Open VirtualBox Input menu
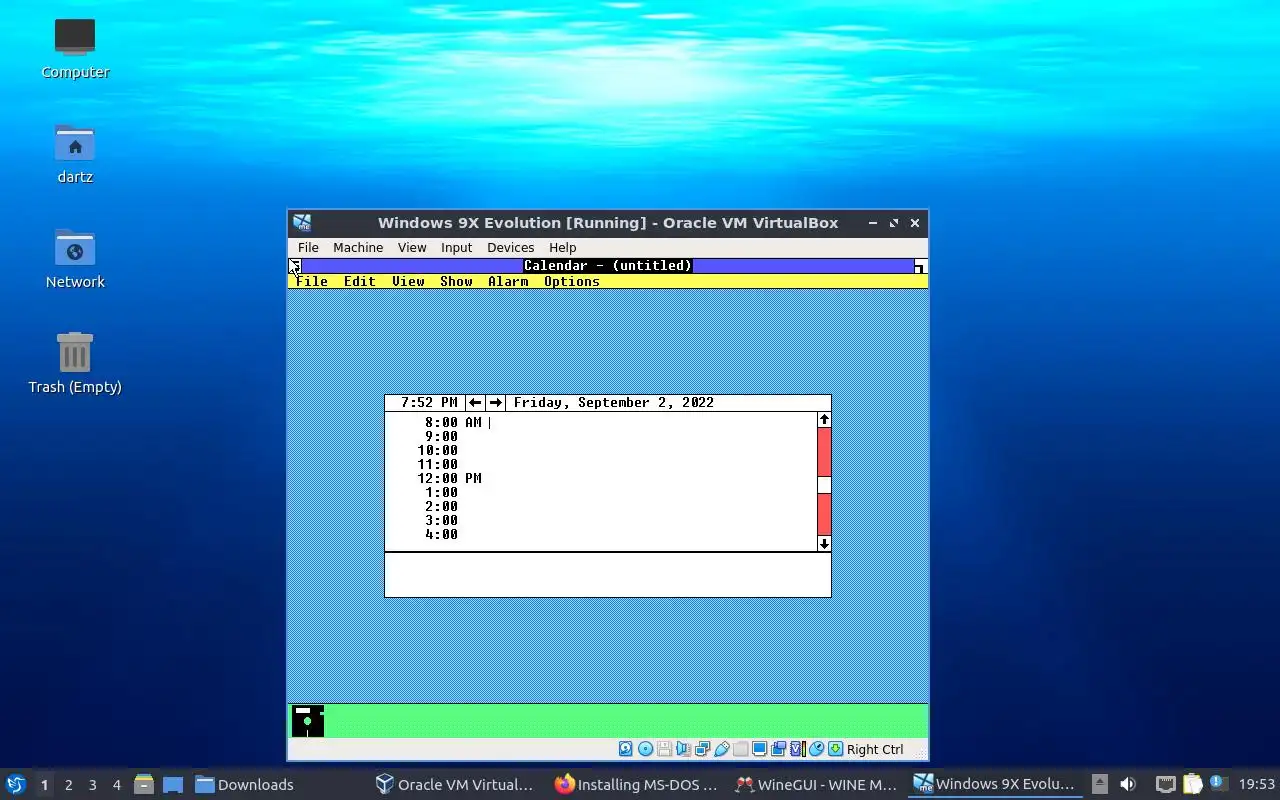The height and width of the screenshot is (800, 1280). coord(456,247)
